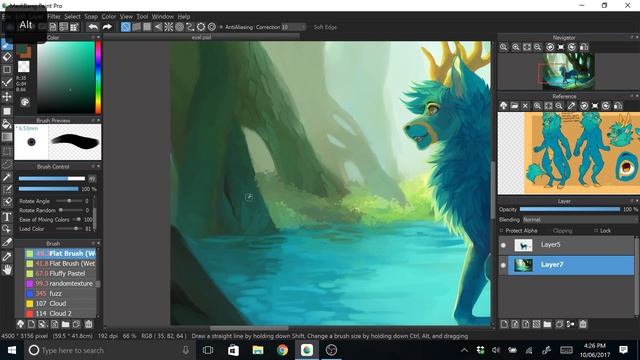Select the Fluffy Pastel brush

click(60, 273)
